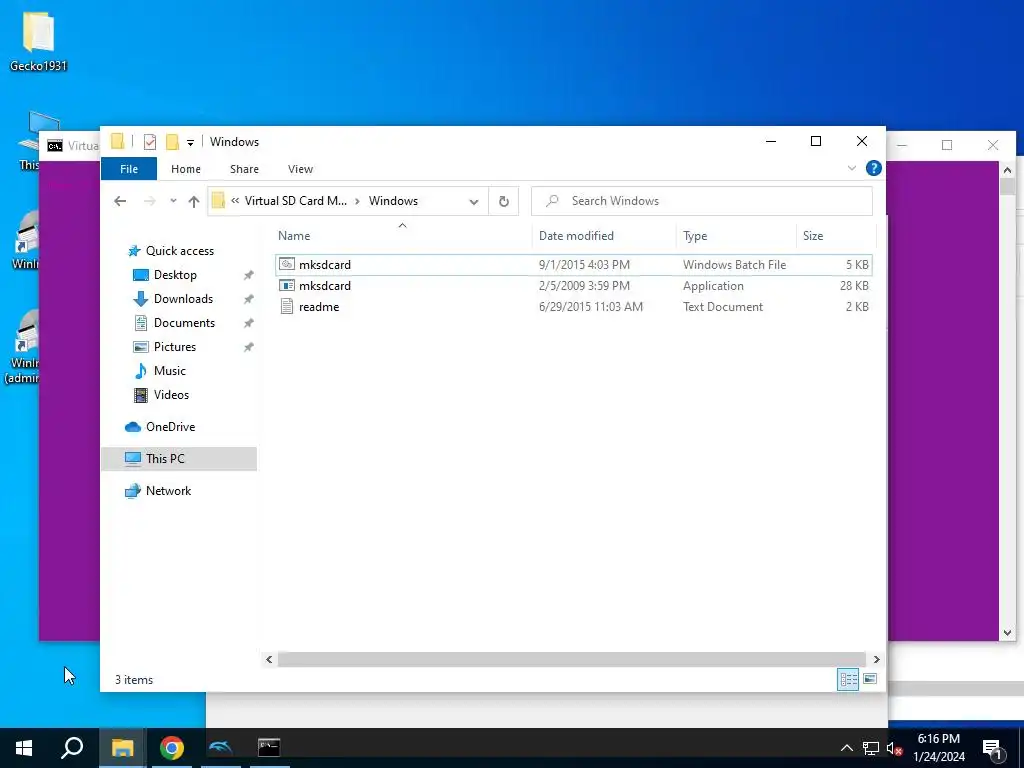Click the file list horizontal scrollbar
The width and height of the screenshot is (1024, 768).
point(571,660)
